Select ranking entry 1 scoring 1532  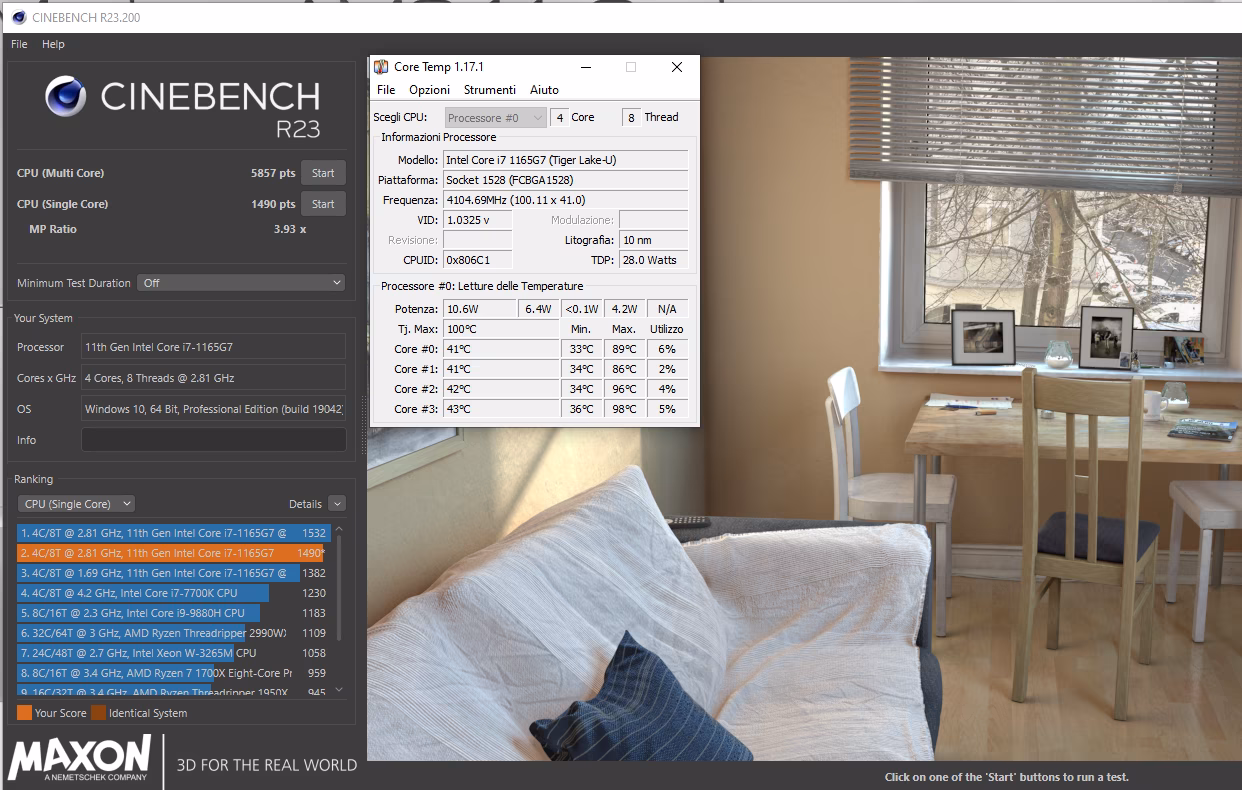[x=172, y=533]
